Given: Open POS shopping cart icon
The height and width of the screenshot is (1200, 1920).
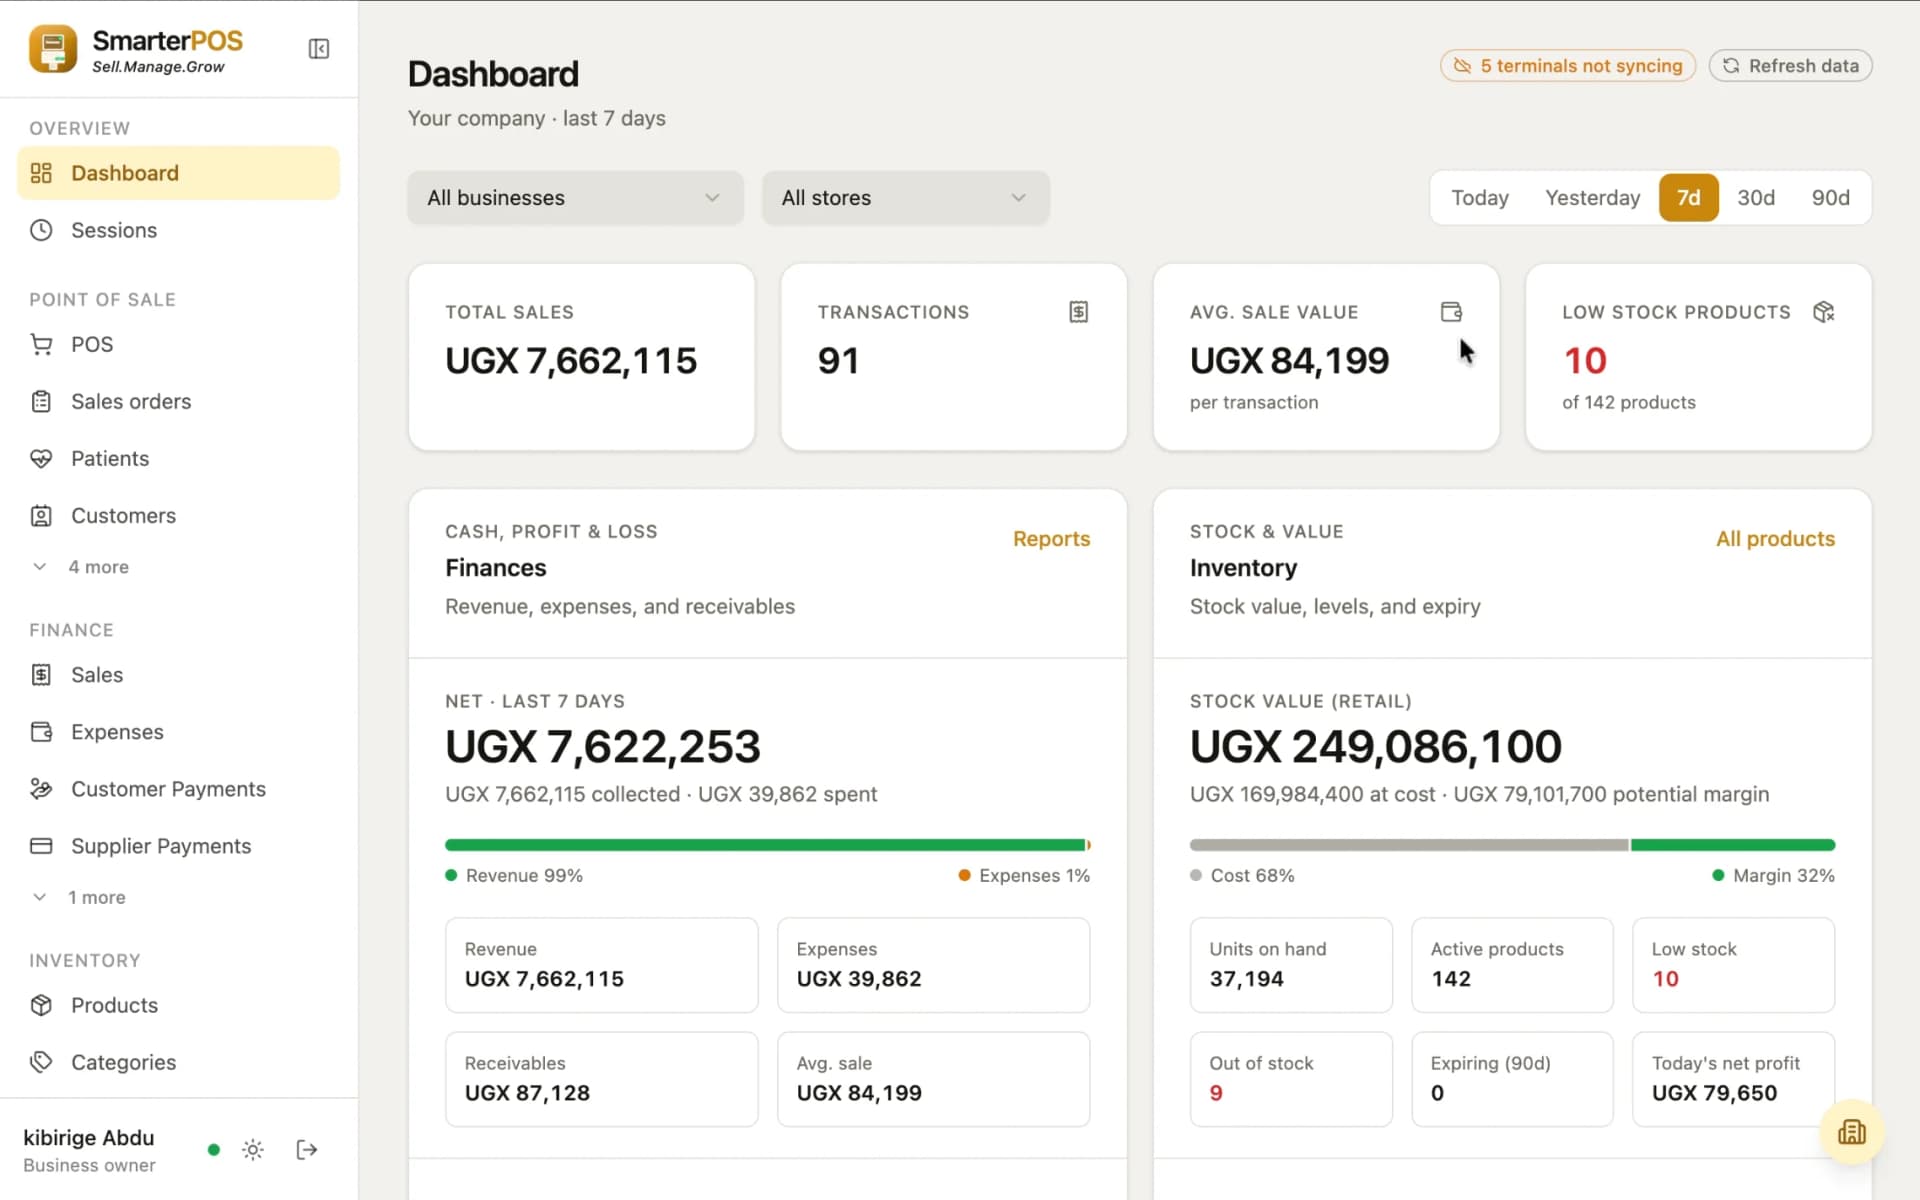Looking at the screenshot, I should 41,344.
